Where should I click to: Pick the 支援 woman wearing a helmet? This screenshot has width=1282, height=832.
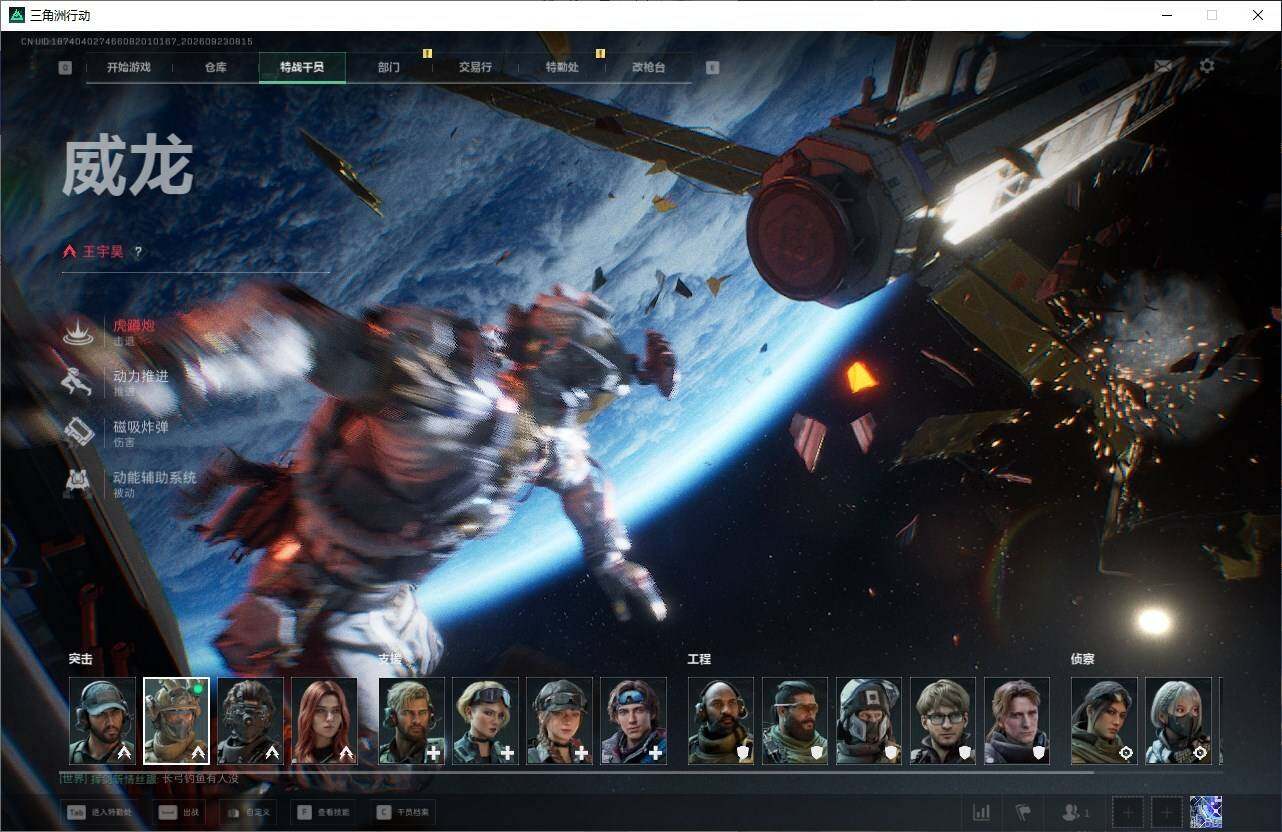[x=560, y=721]
